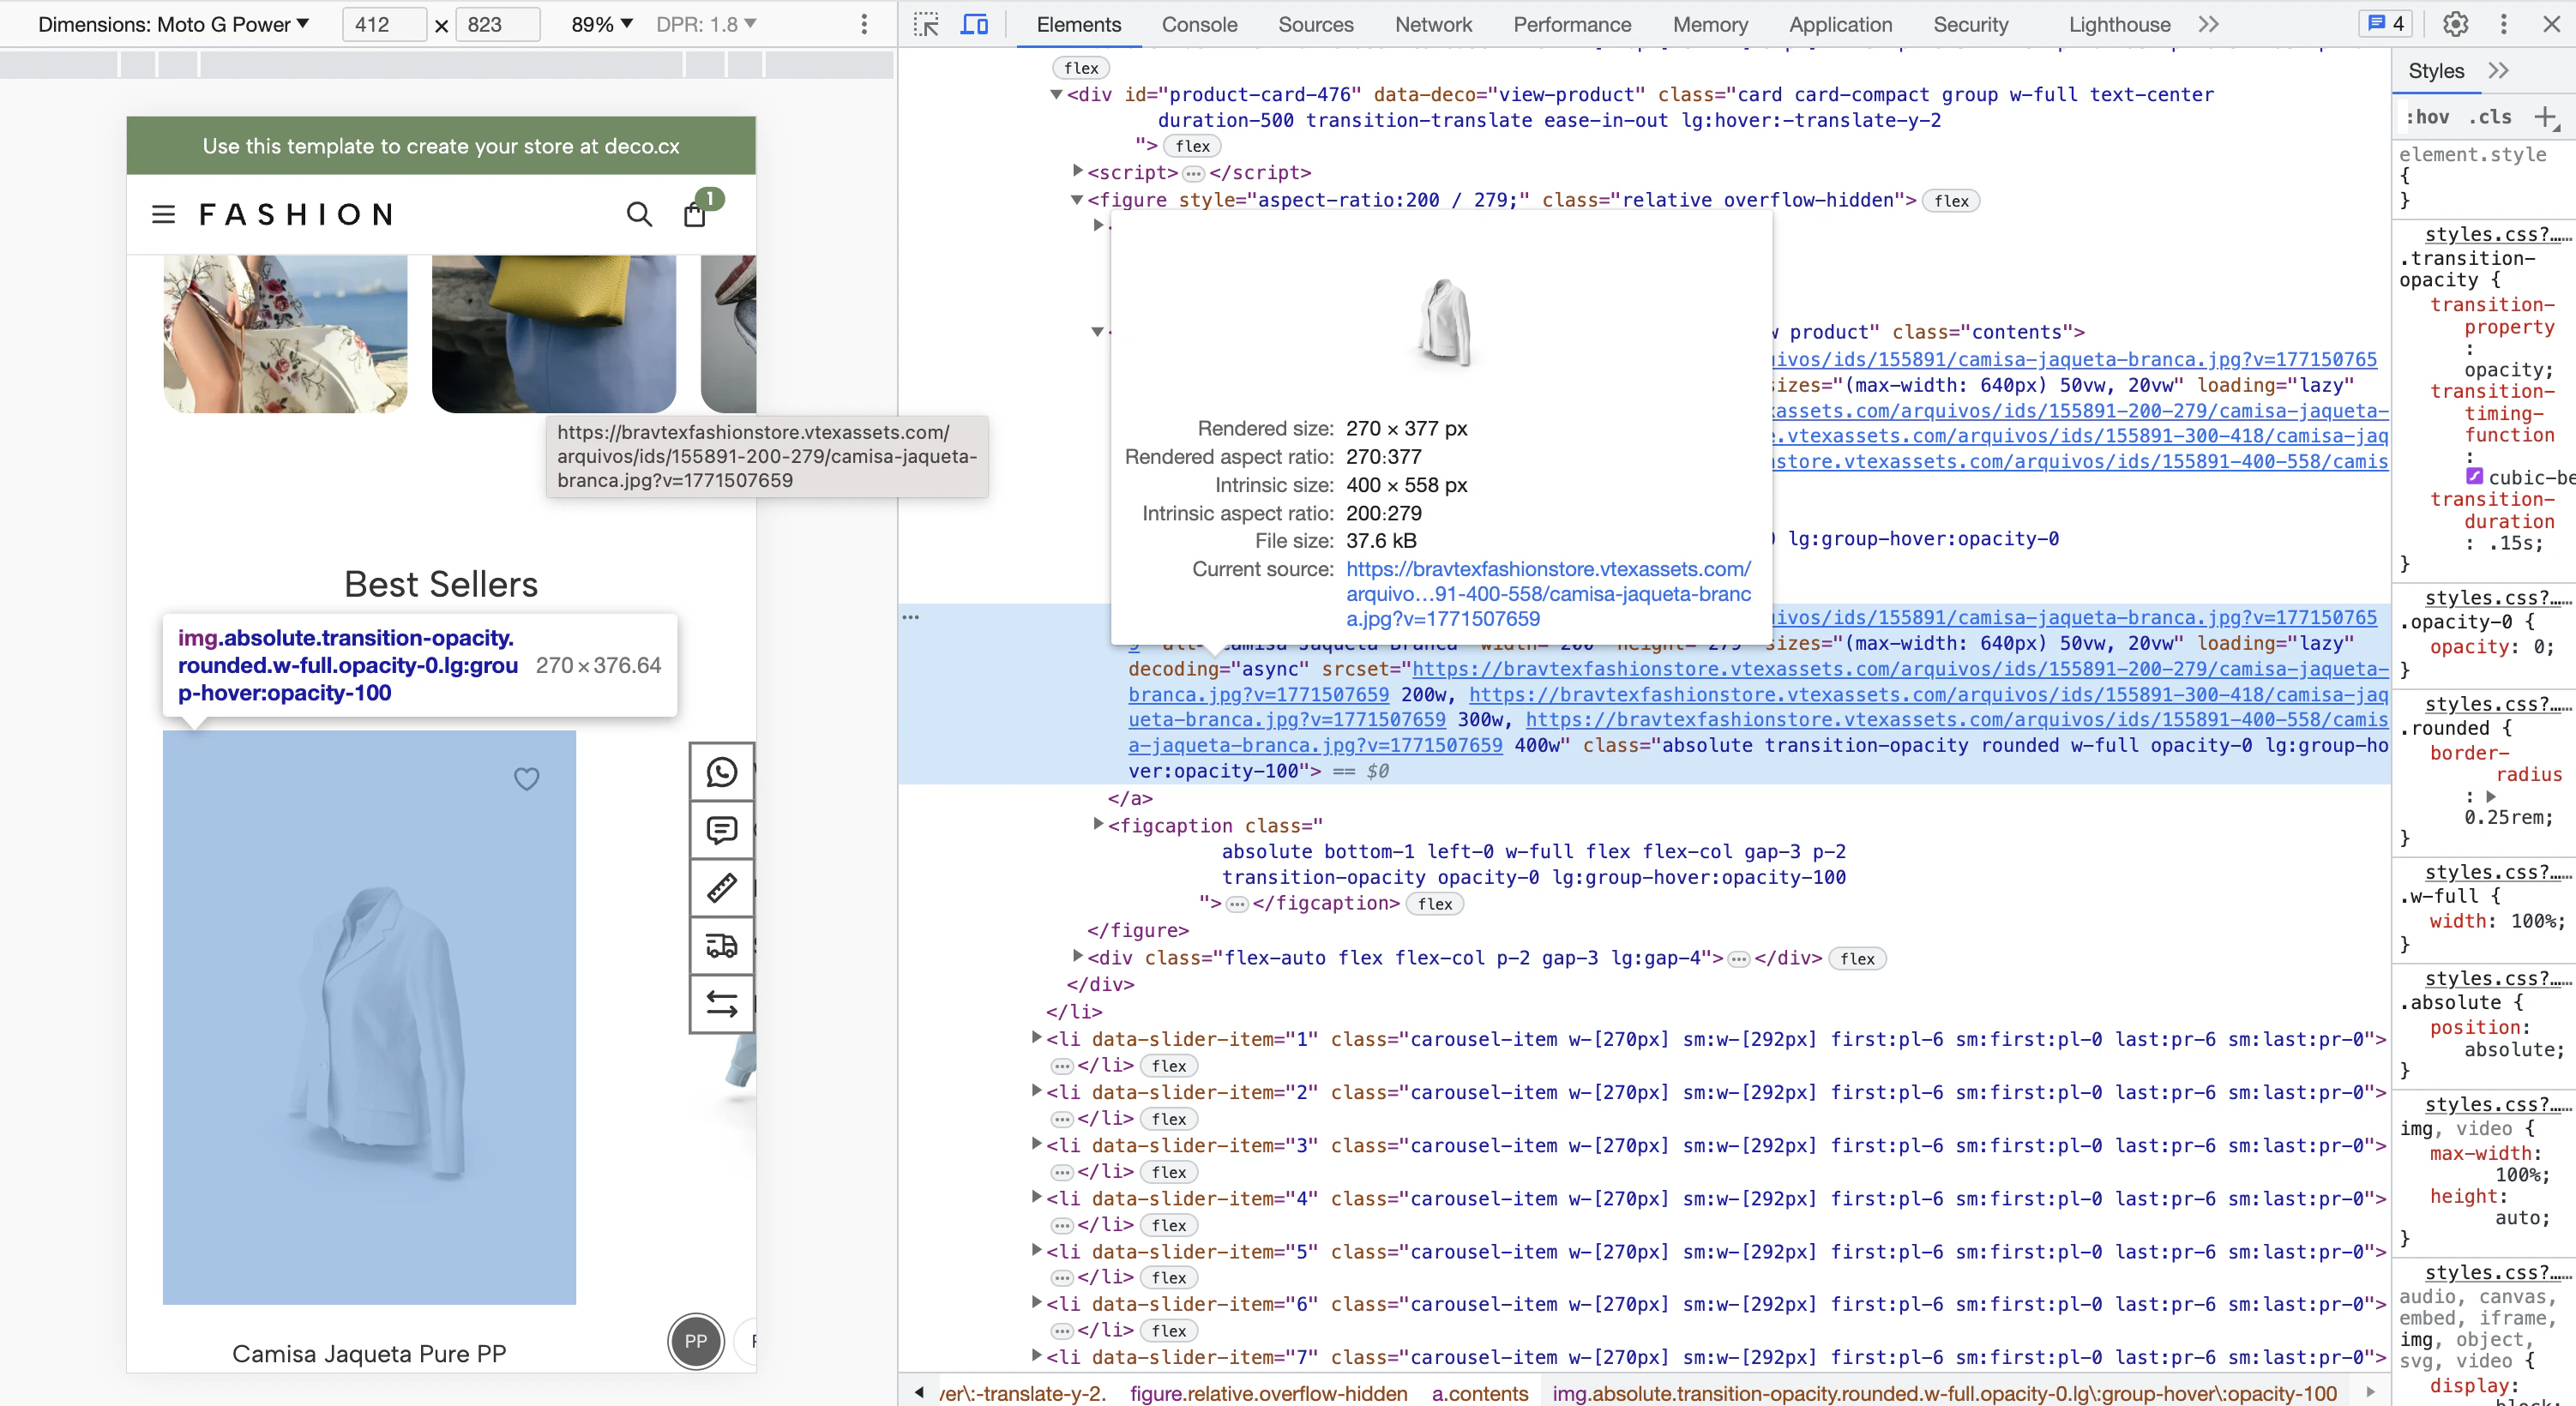Viewport: 2576px width, 1406px height.
Task: Toggle the :hov pseudo-class pane in Styles
Action: (x=2428, y=117)
